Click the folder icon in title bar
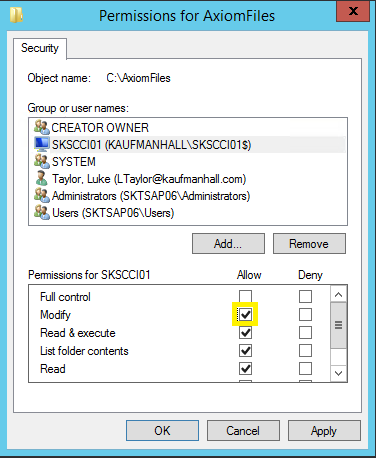The image size is (376, 458). [x=16, y=15]
